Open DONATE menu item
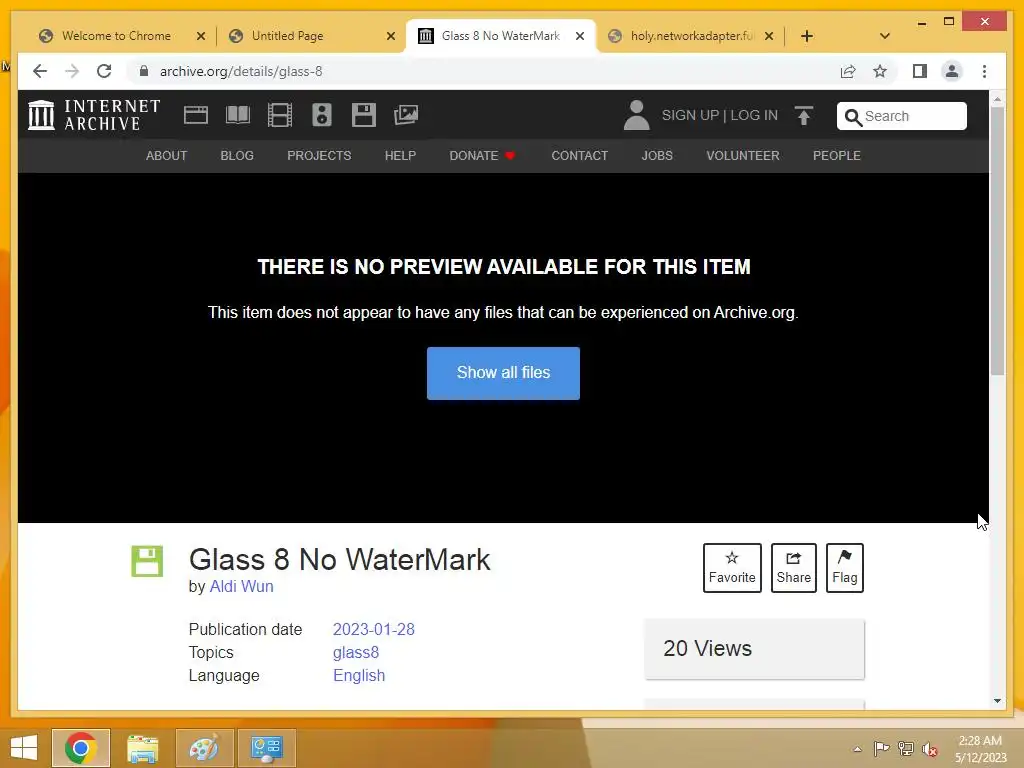The height and width of the screenshot is (768, 1024). (x=482, y=155)
